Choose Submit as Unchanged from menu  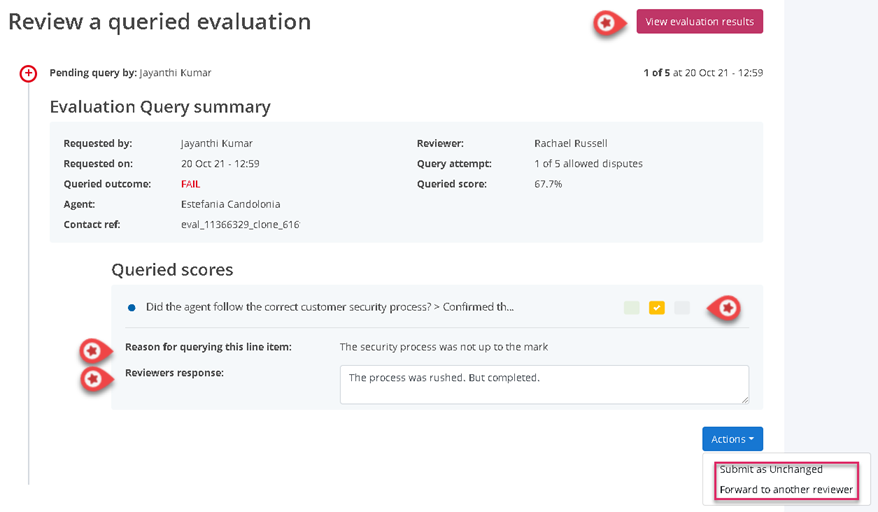(771, 470)
